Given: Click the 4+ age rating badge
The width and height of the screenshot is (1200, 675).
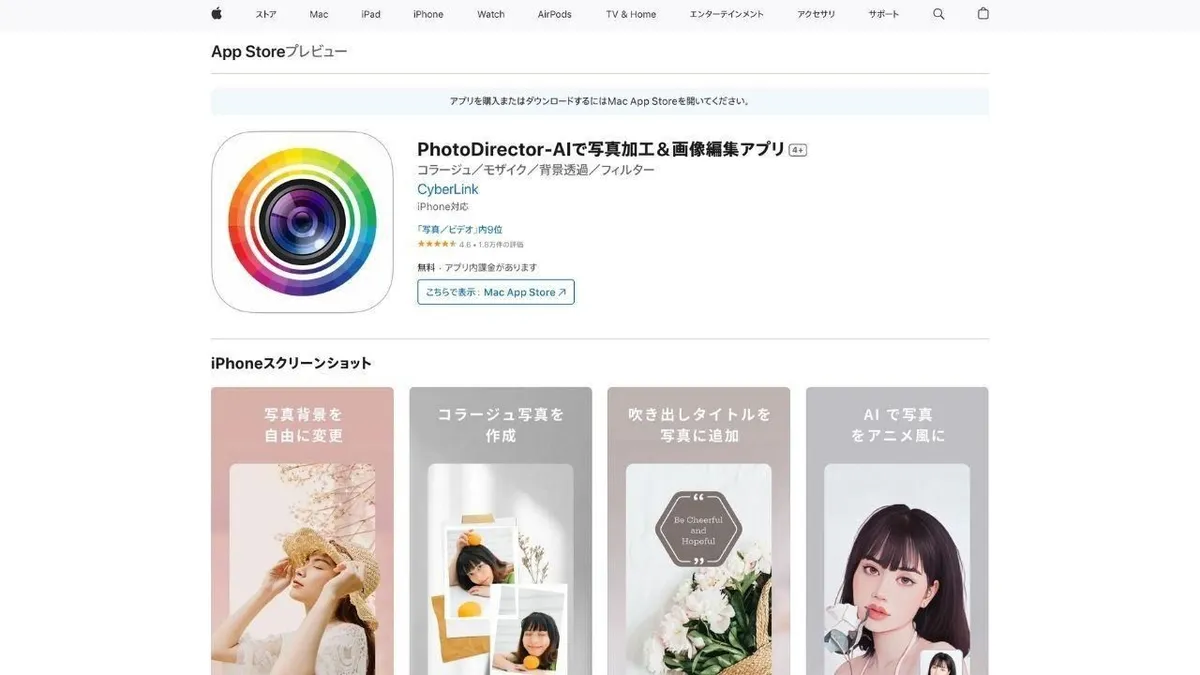Looking at the screenshot, I should point(798,150).
